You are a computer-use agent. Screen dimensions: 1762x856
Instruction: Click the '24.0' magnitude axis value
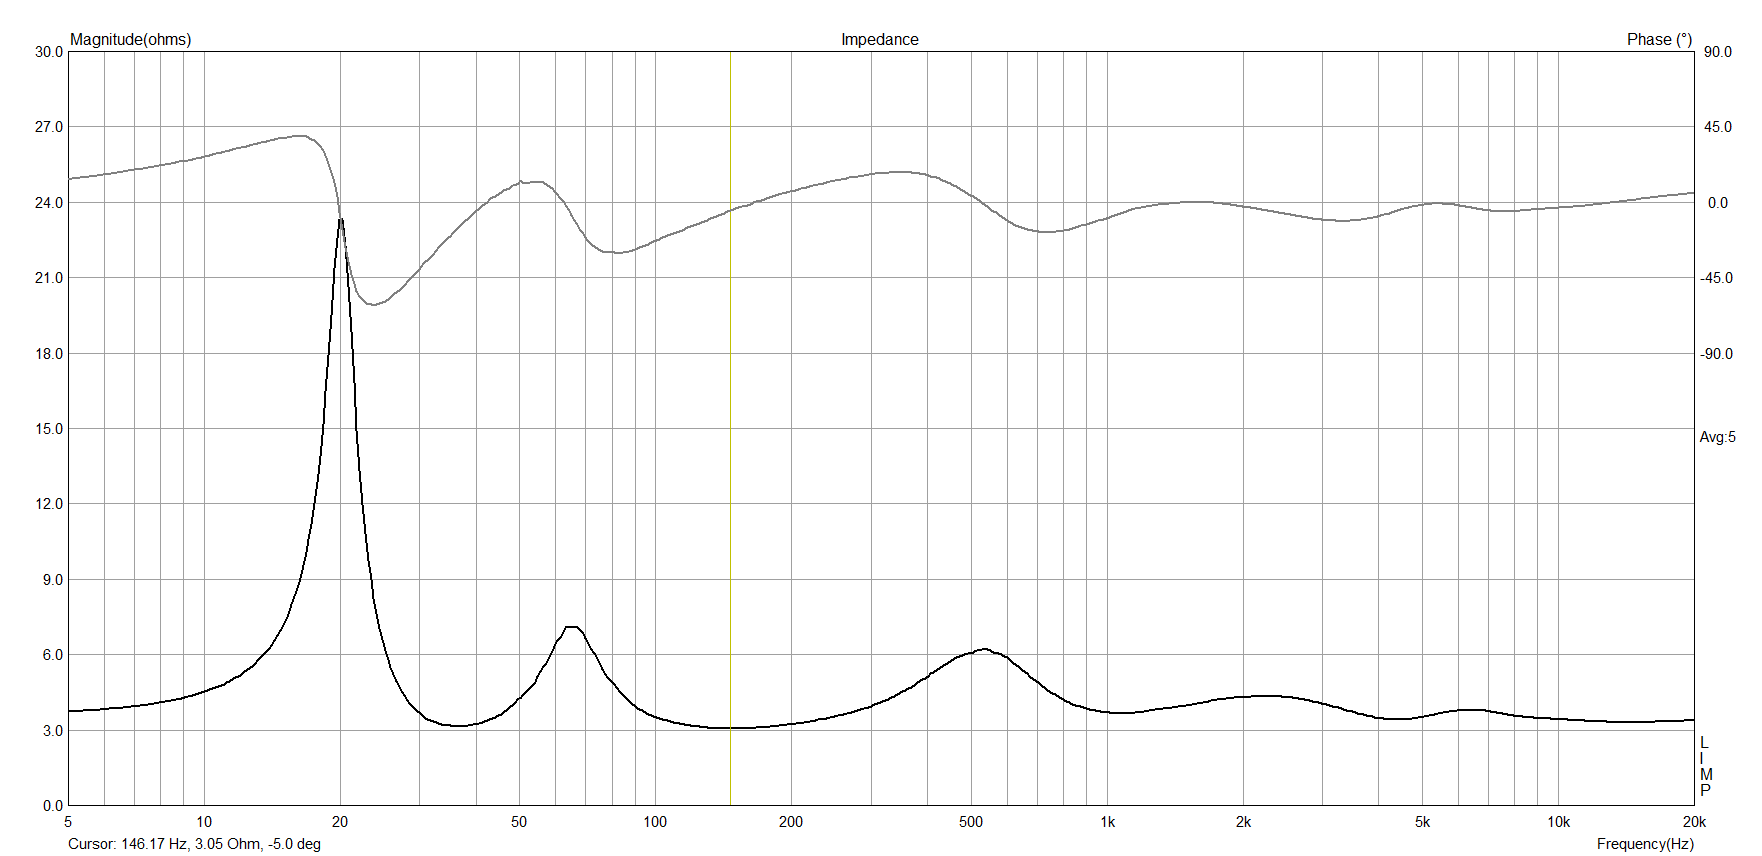pos(49,203)
